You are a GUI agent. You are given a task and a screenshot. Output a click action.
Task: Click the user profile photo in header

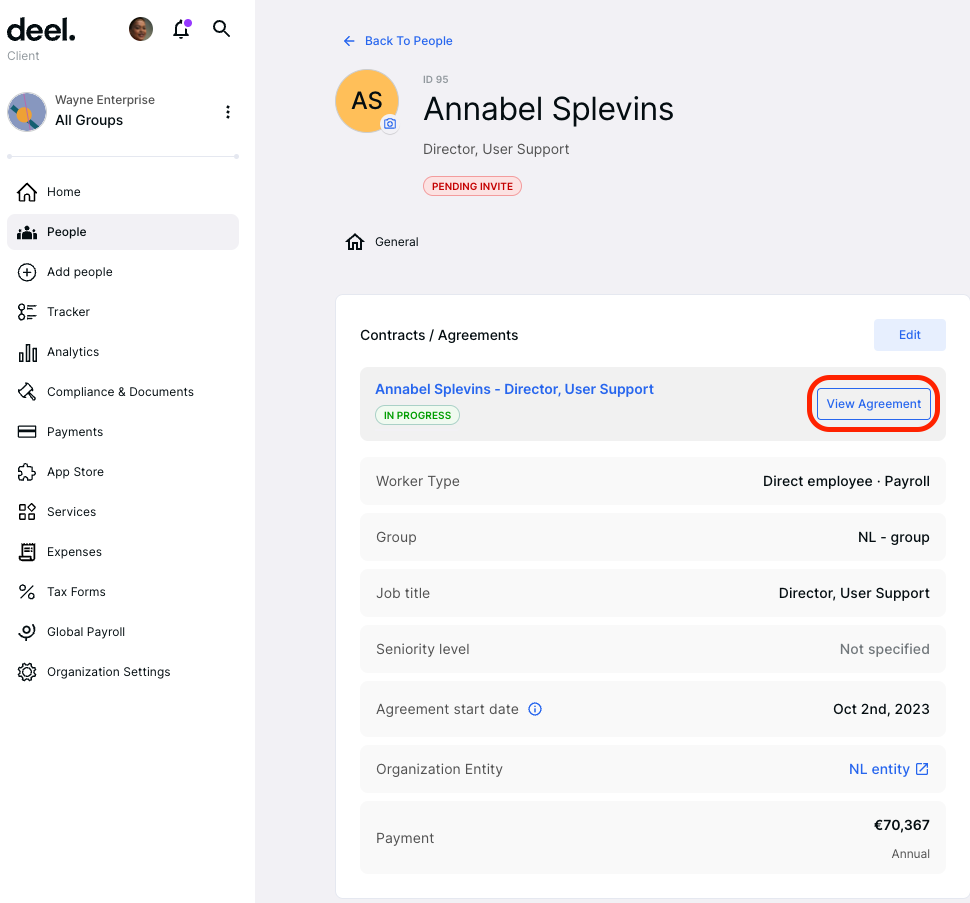pos(141,30)
